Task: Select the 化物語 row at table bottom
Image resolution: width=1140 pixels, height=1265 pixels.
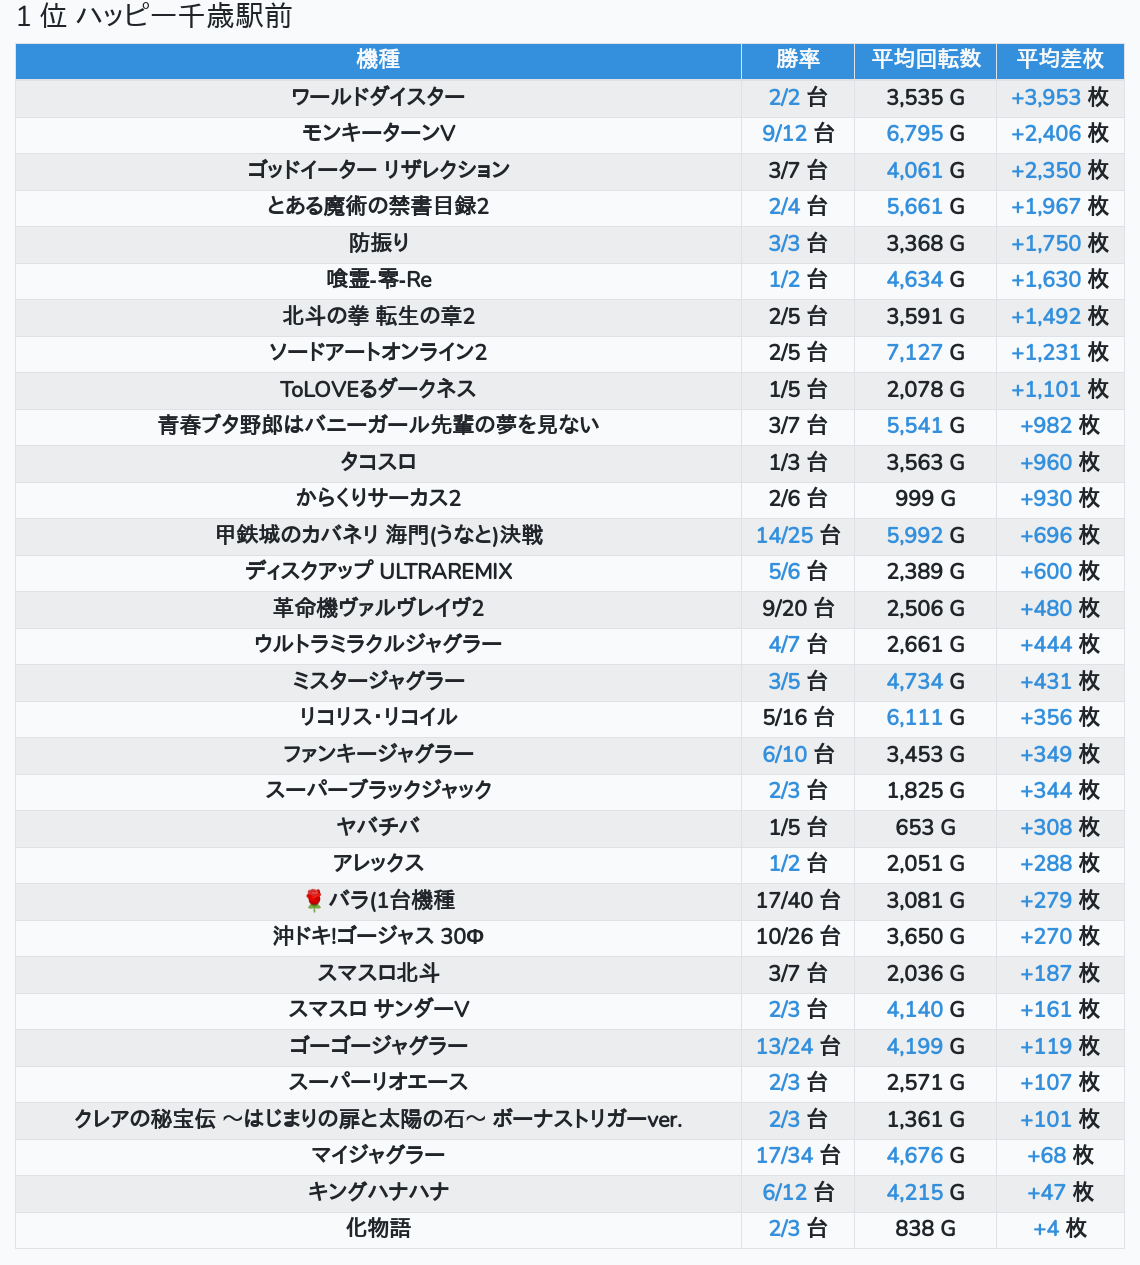Action: pos(570,1229)
